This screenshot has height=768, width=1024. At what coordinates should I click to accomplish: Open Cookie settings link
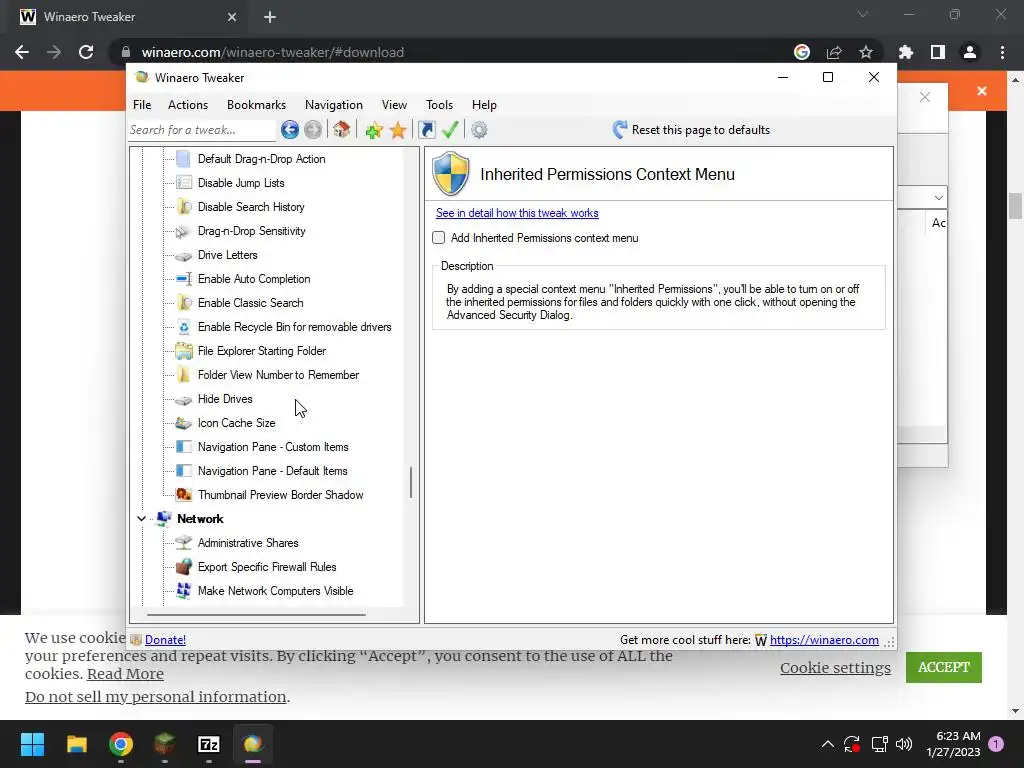[x=835, y=668]
